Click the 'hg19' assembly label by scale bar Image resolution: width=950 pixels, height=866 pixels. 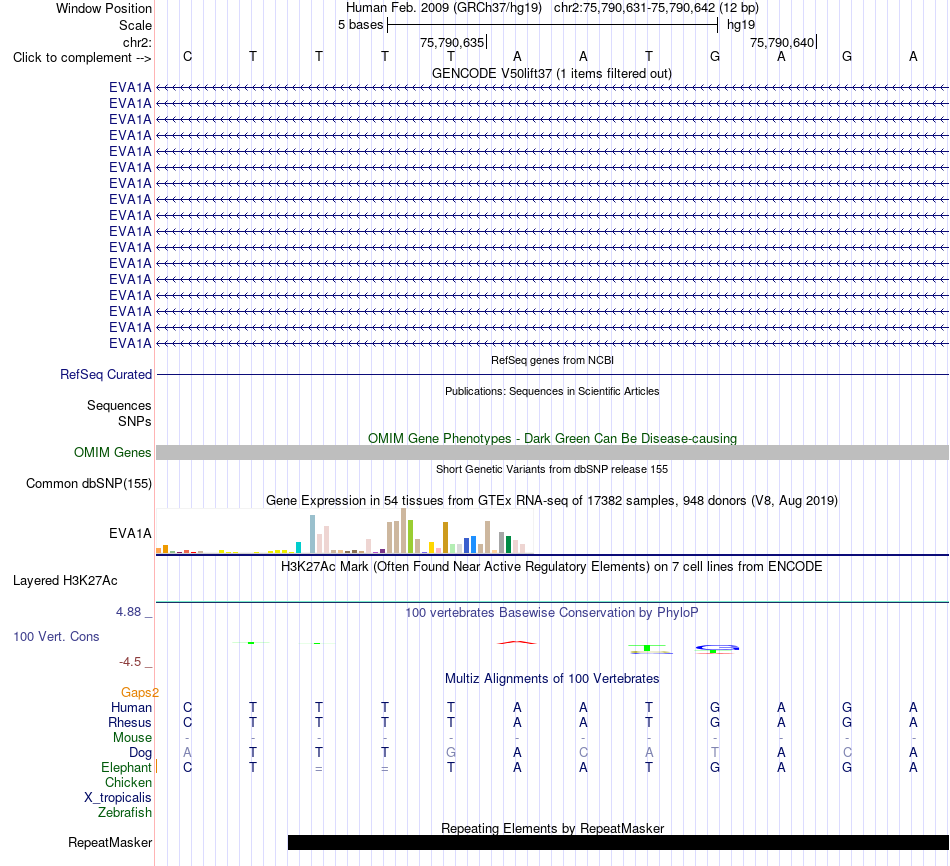[x=740, y=25]
